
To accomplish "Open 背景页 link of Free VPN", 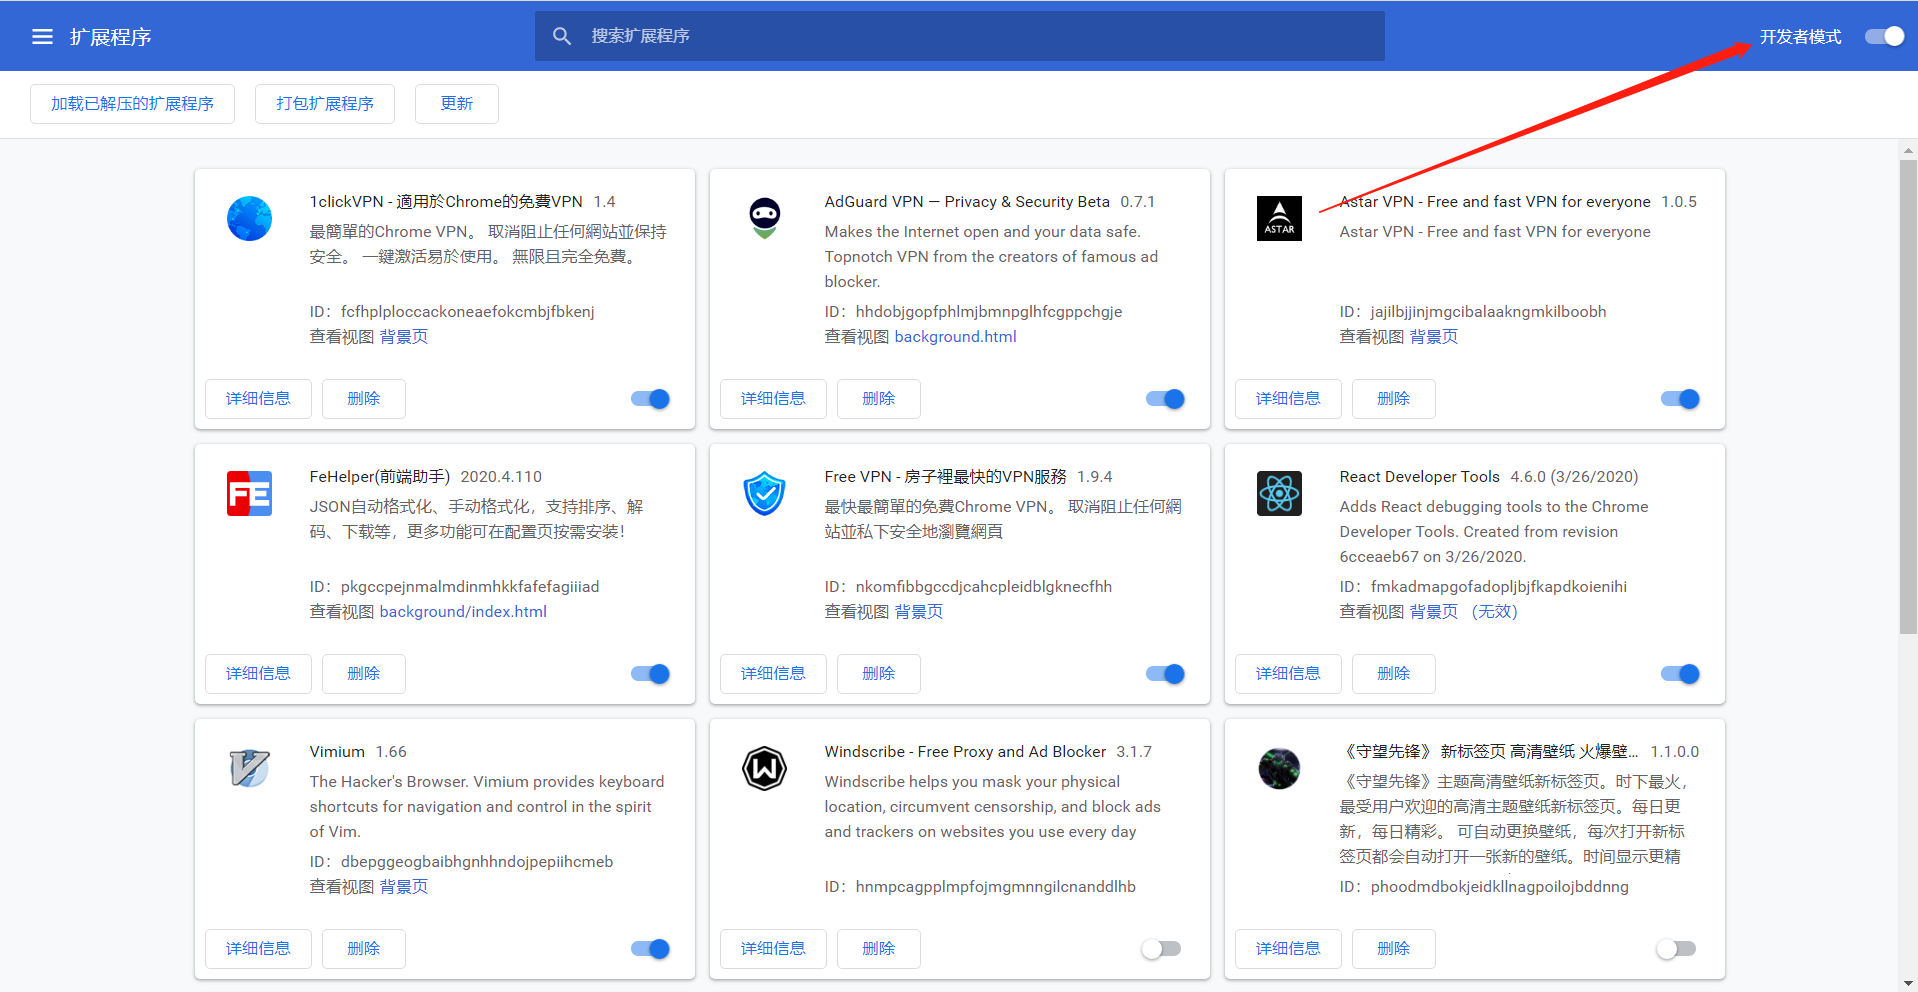I will [x=919, y=612].
